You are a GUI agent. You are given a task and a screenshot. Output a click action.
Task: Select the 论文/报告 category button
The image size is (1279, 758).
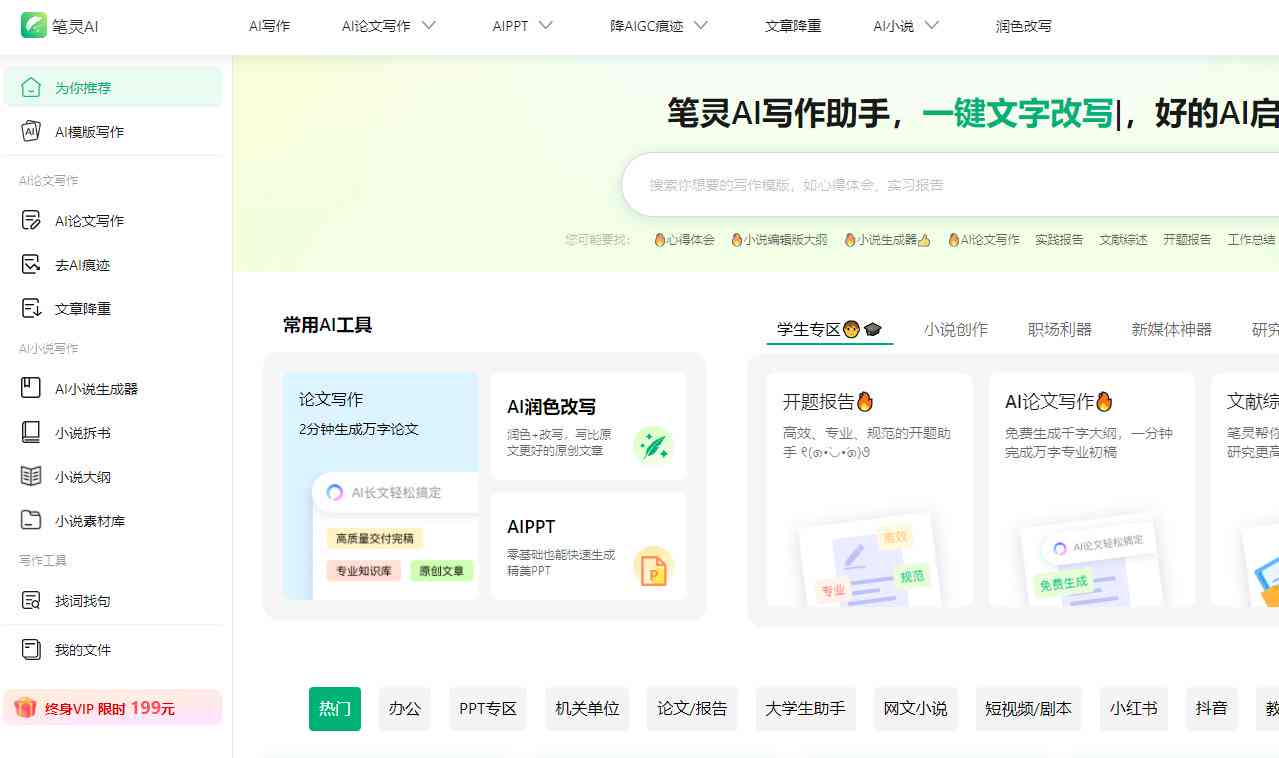[692, 709]
